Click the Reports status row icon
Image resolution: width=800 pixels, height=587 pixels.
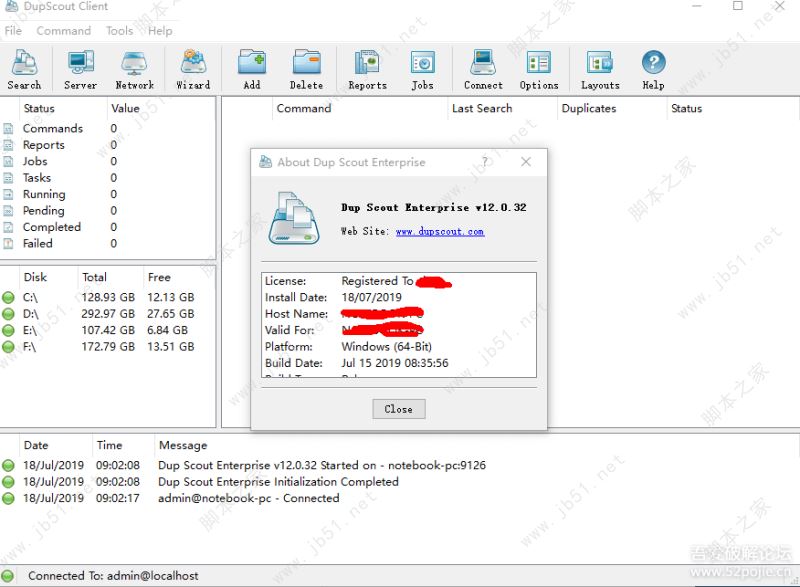point(8,145)
